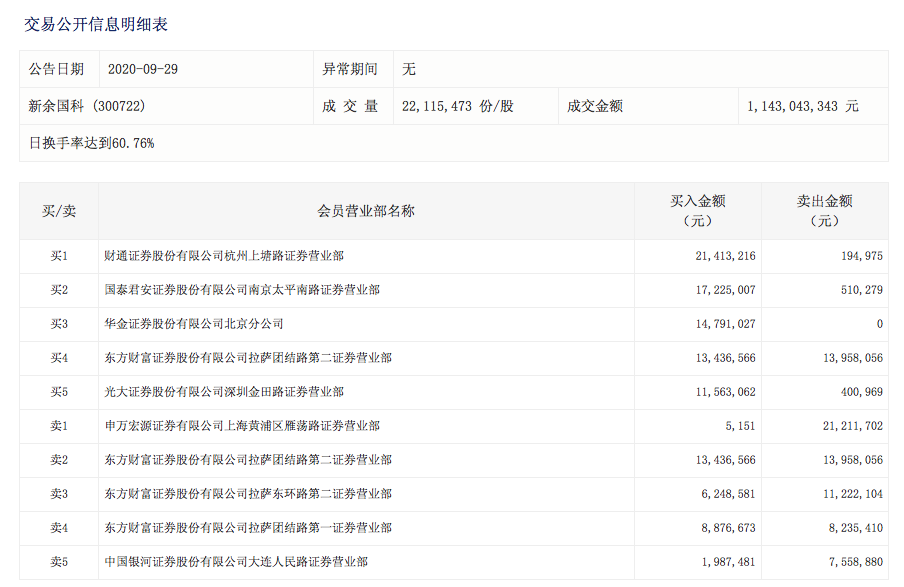Select 华金证券股份有限公司北京分公司 entry
Screen dimensions: 904x587
pyautogui.click(x=194, y=324)
